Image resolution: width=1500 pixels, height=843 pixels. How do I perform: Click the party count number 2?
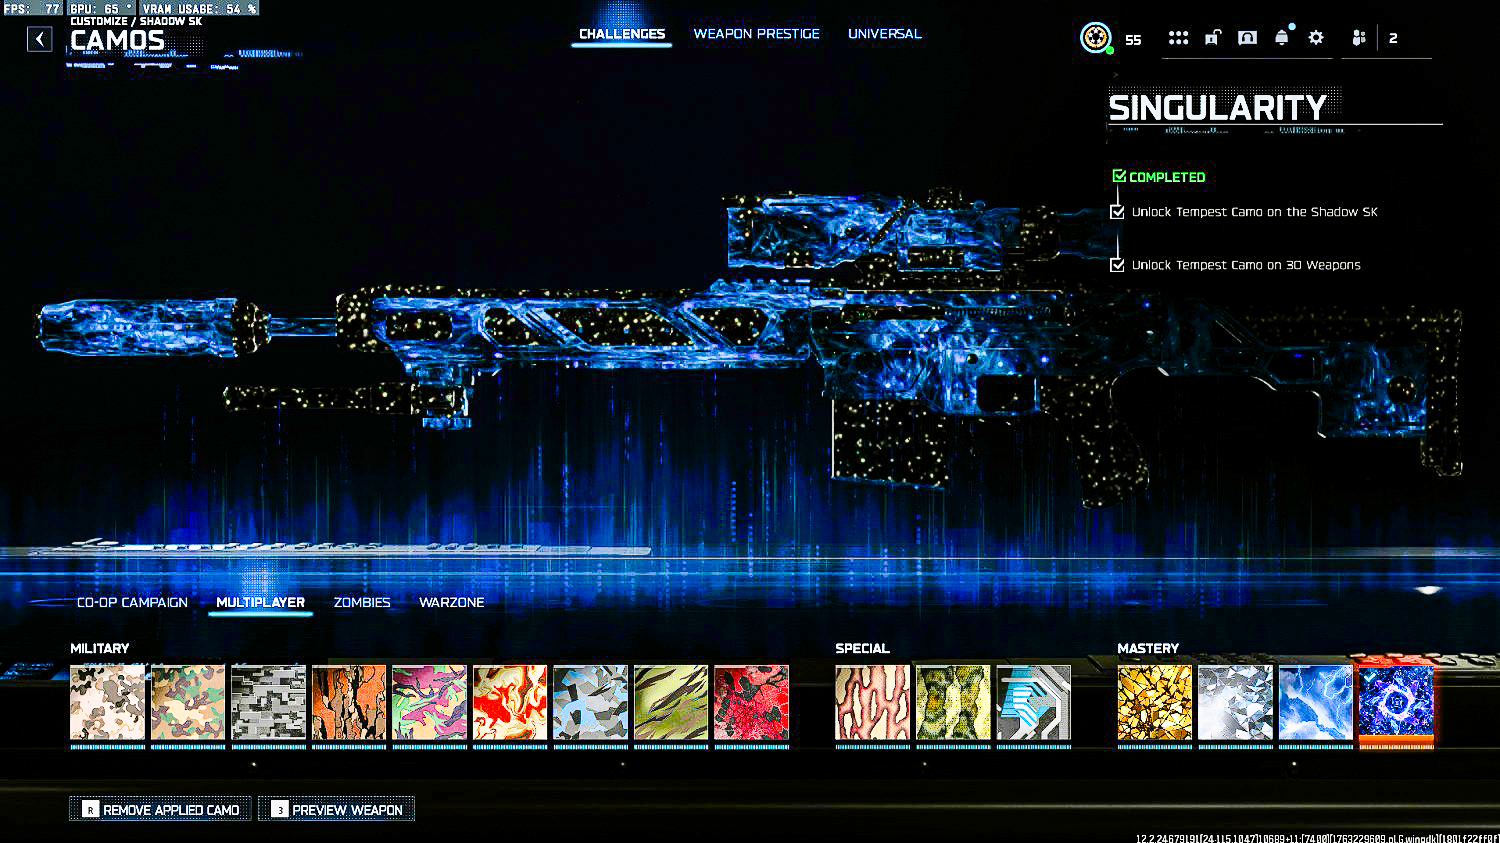coord(1393,38)
